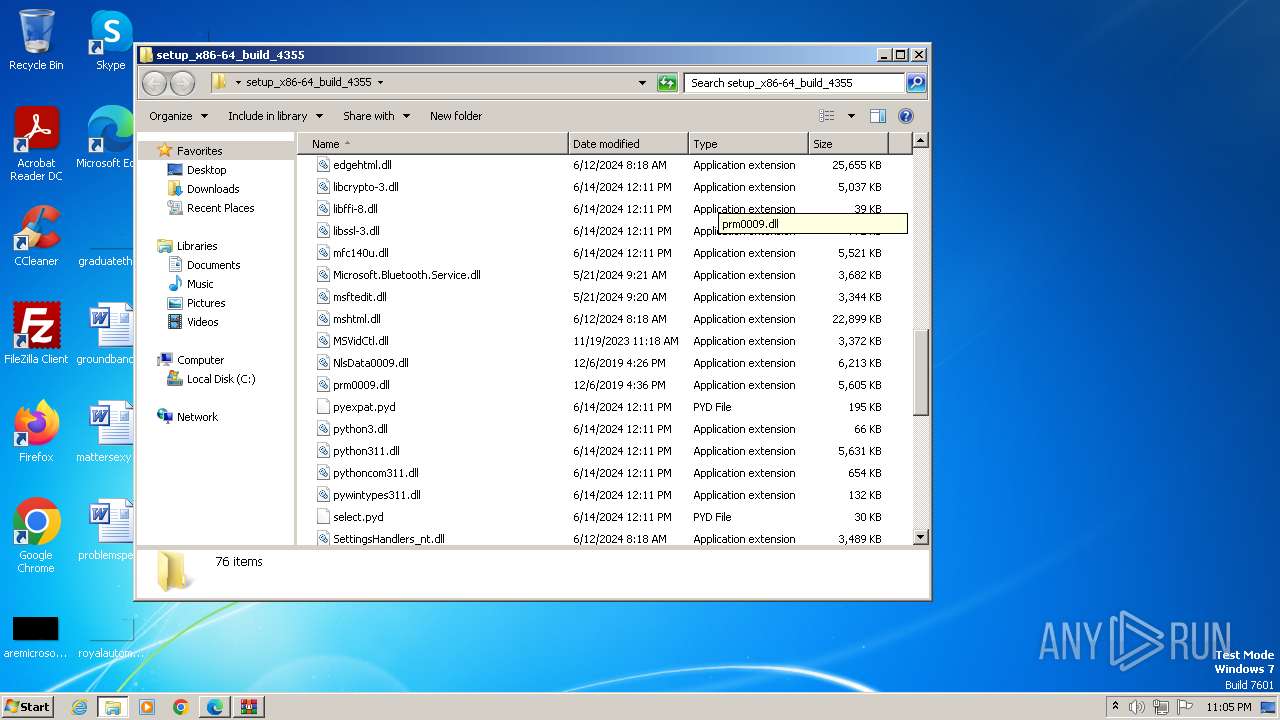Select pyexpat.pyd file
1280x720 pixels.
(364, 407)
